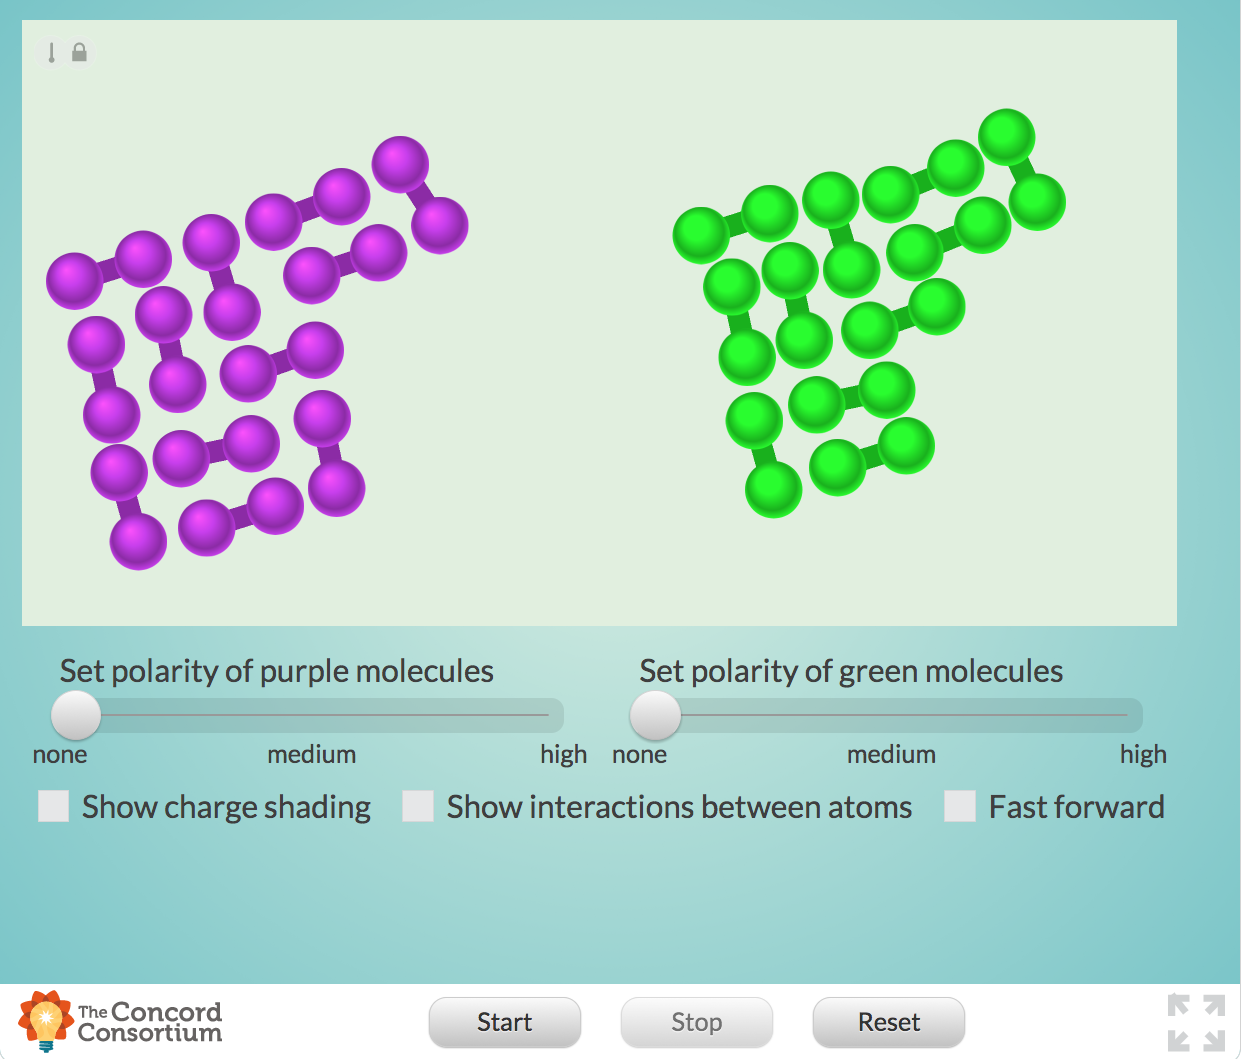Click the purple polarity slider handle
The width and height of the screenshot is (1241, 1059).
(x=76, y=715)
